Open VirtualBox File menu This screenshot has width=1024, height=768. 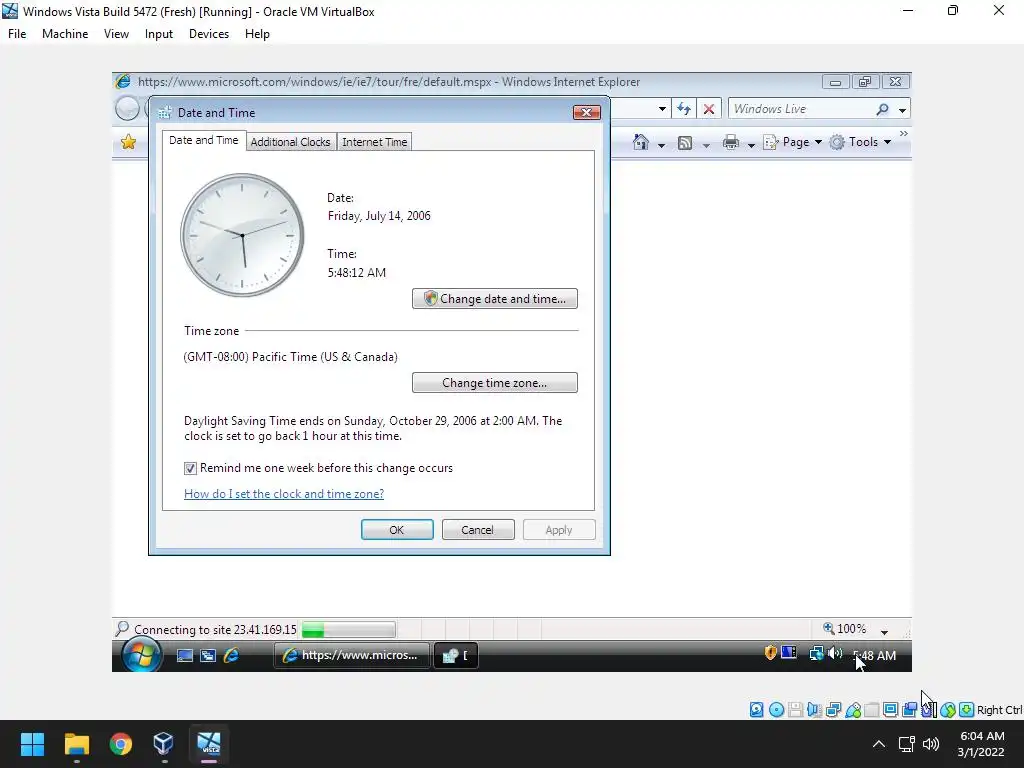[17, 34]
